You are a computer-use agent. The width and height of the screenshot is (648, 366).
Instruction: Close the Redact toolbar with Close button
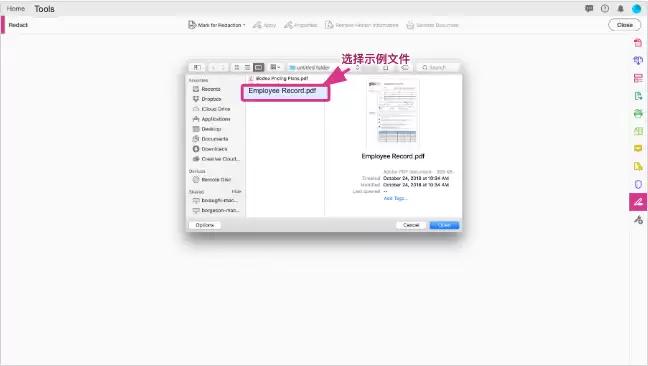(624, 25)
